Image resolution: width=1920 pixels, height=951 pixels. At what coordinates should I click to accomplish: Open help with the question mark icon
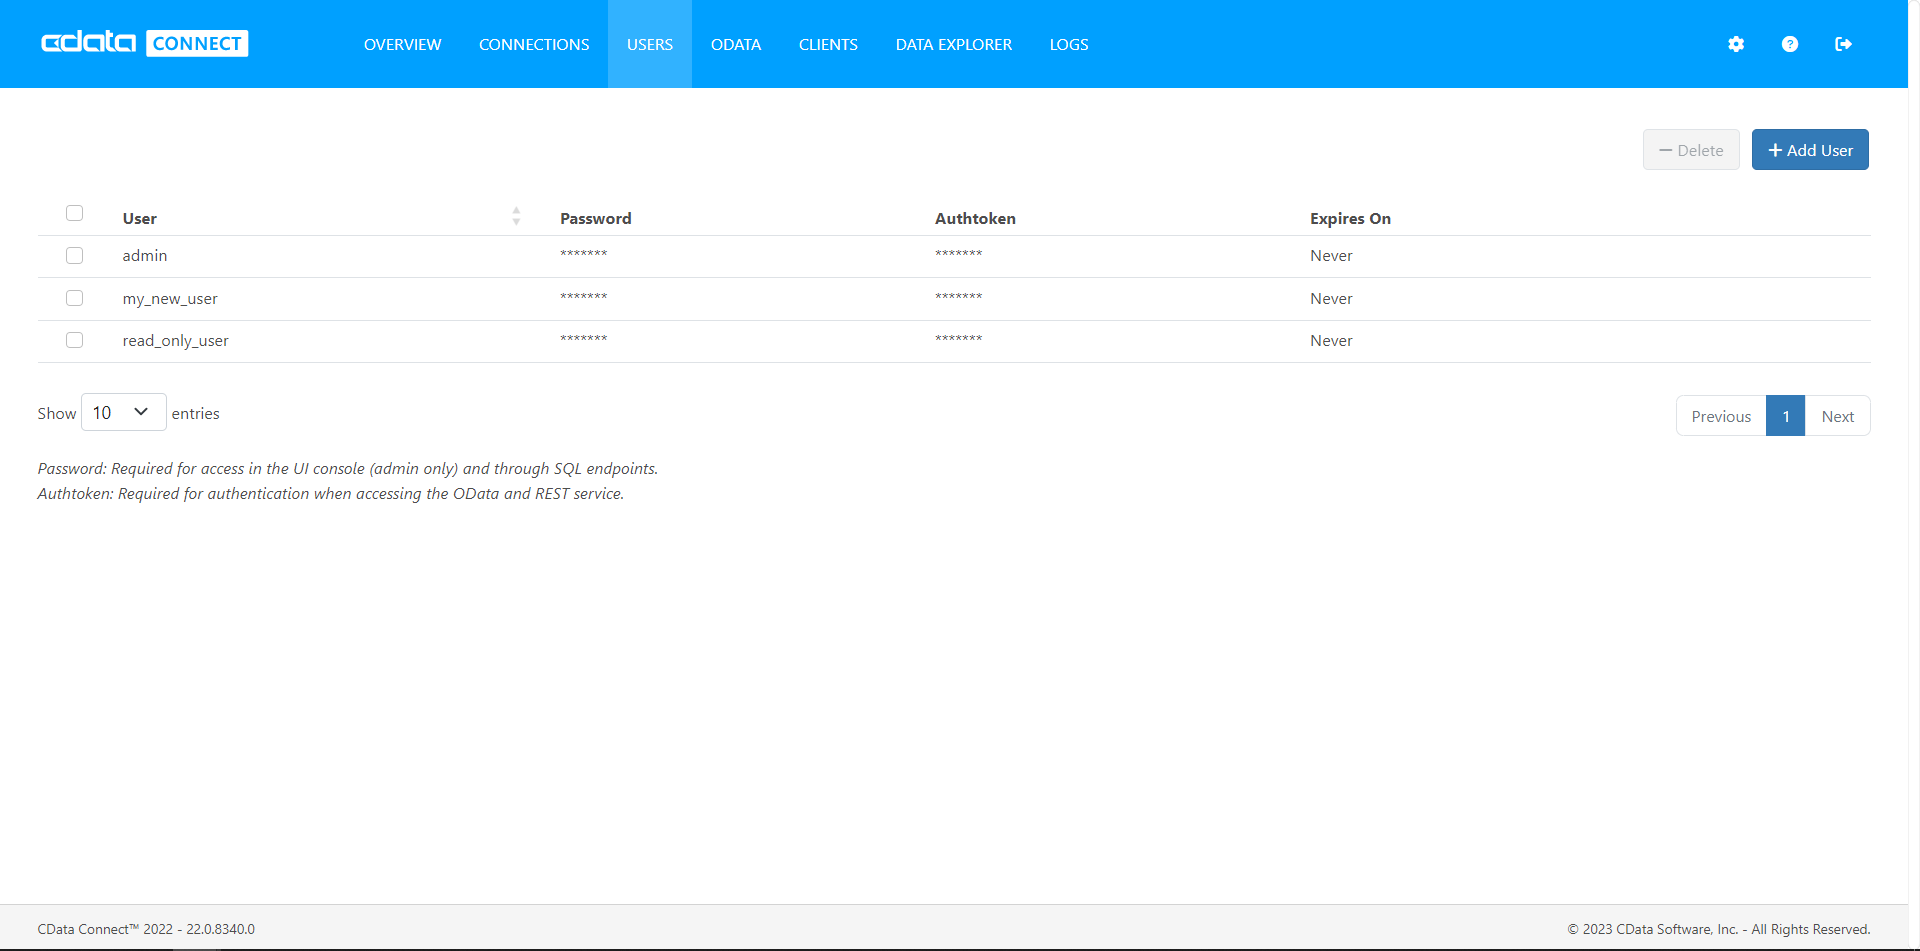[x=1790, y=44]
